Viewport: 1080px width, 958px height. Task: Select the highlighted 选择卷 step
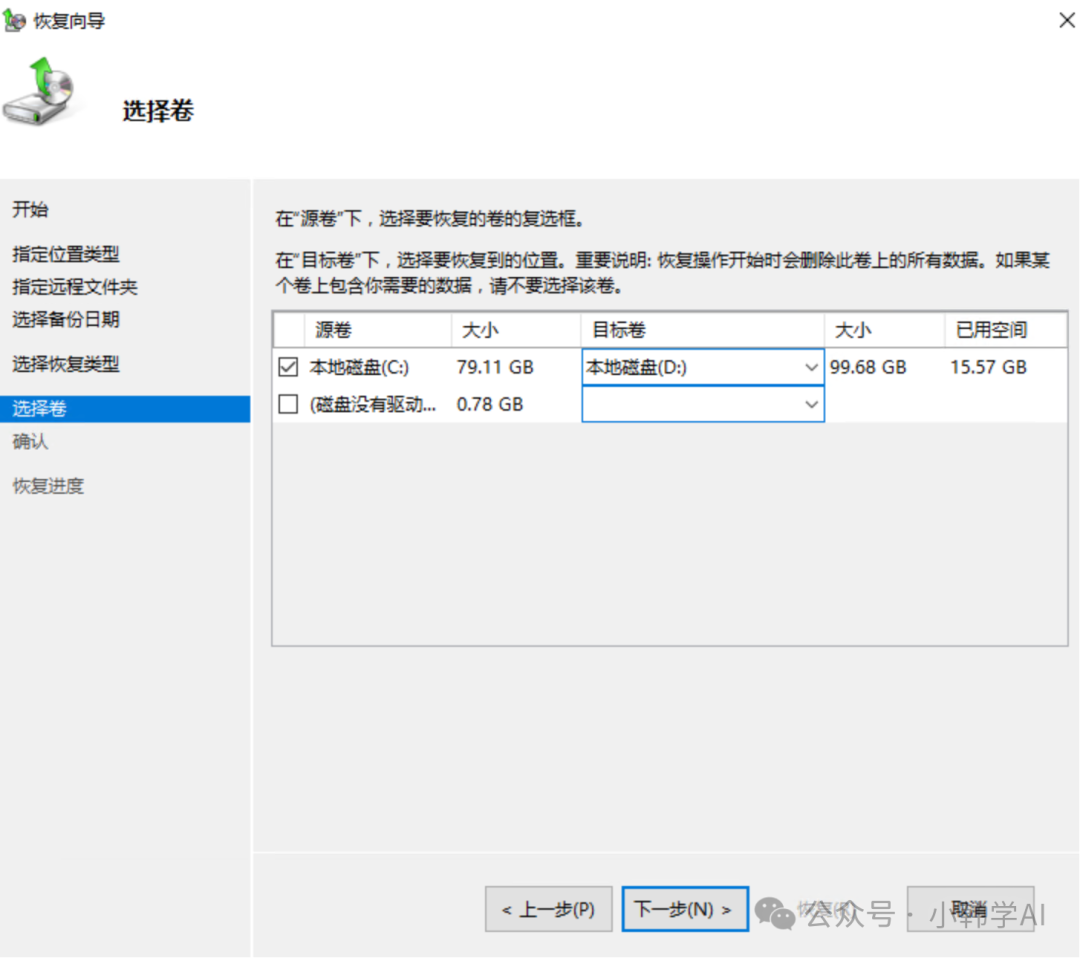click(x=39, y=409)
